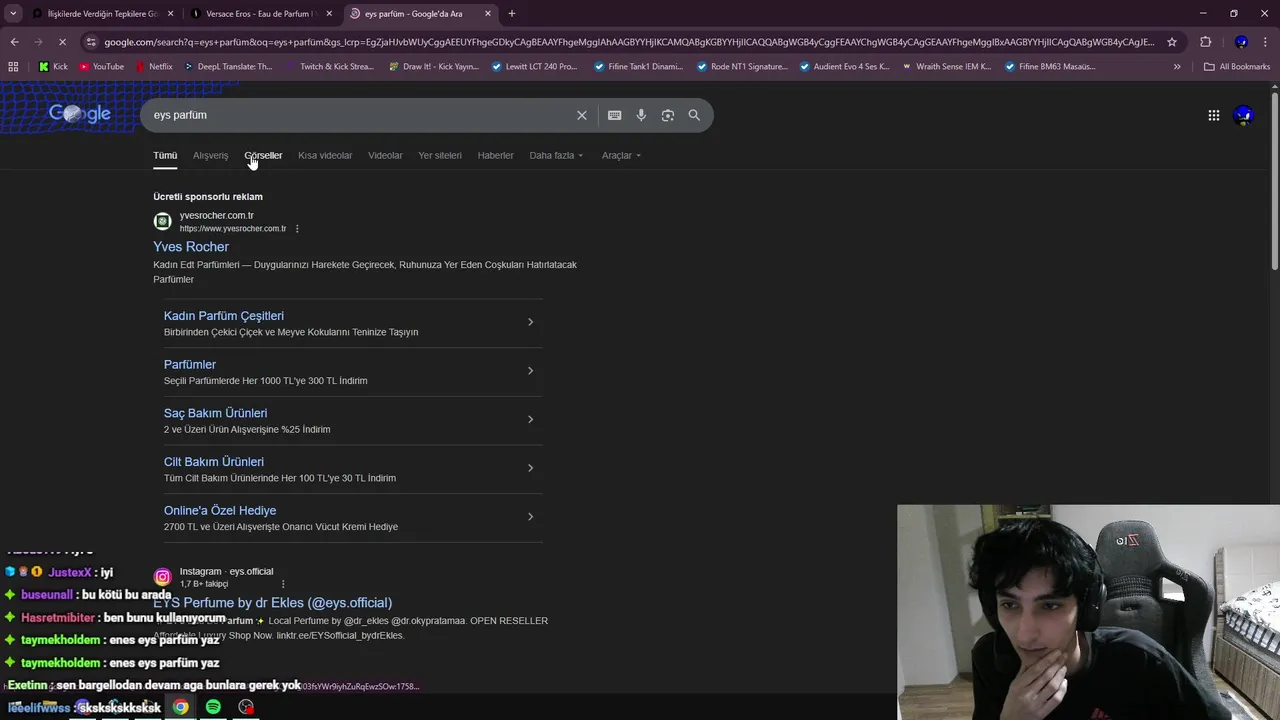Open the Netflix bookmark
Image resolution: width=1280 pixels, height=720 pixels.
coord(153,67)
